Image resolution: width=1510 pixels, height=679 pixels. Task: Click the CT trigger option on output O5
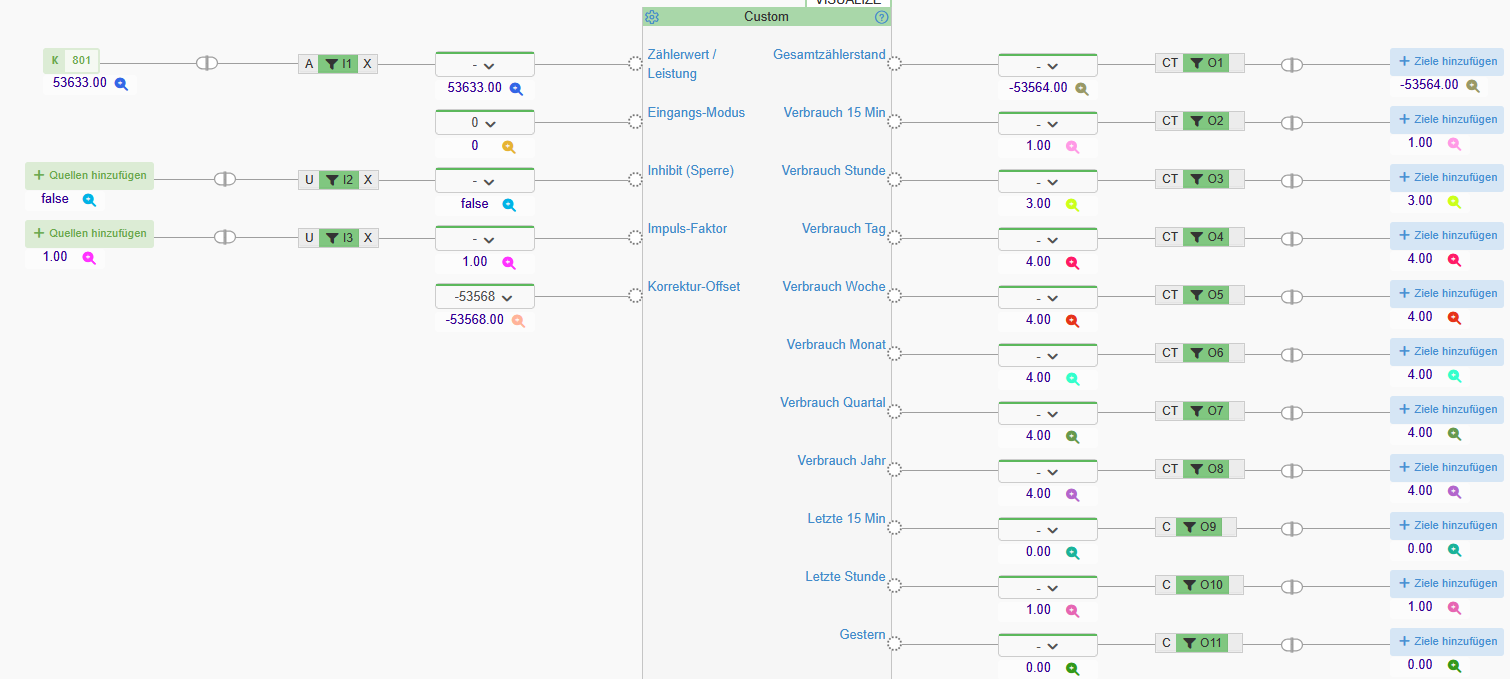coord(1169,295)
